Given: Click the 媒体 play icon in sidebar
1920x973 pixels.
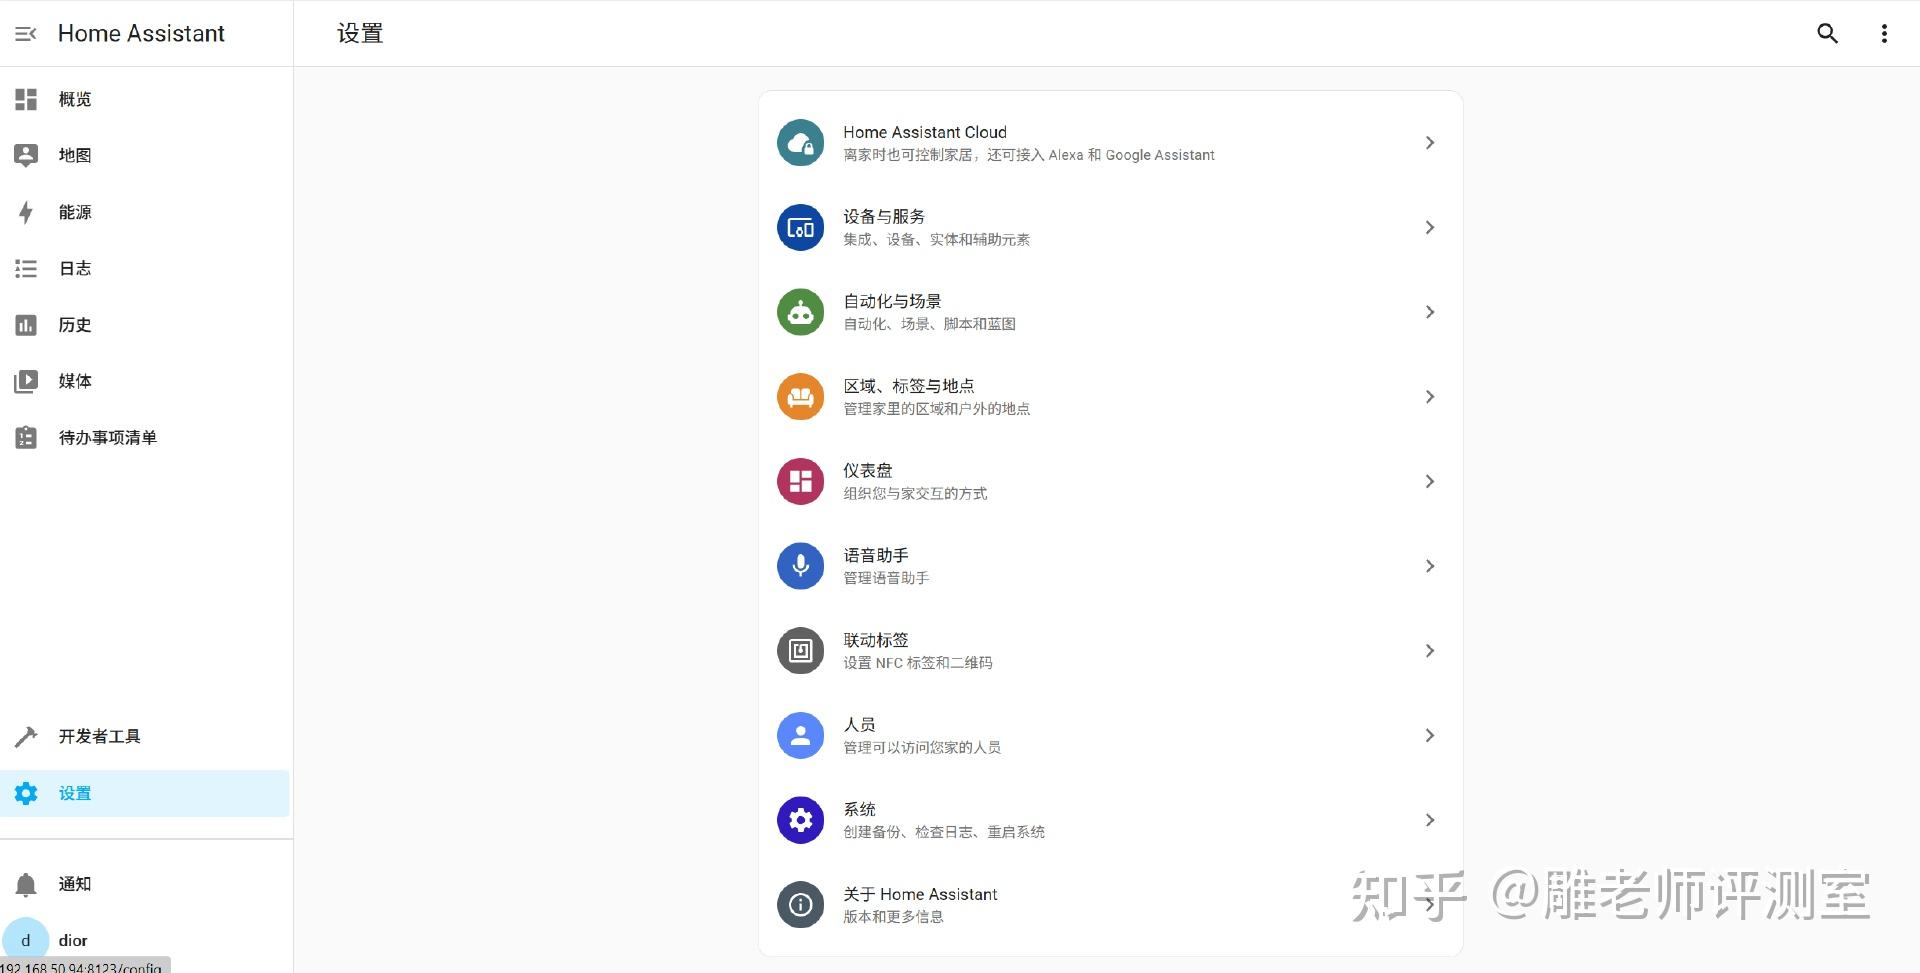Looking at the screenshot, I should 26,381.
